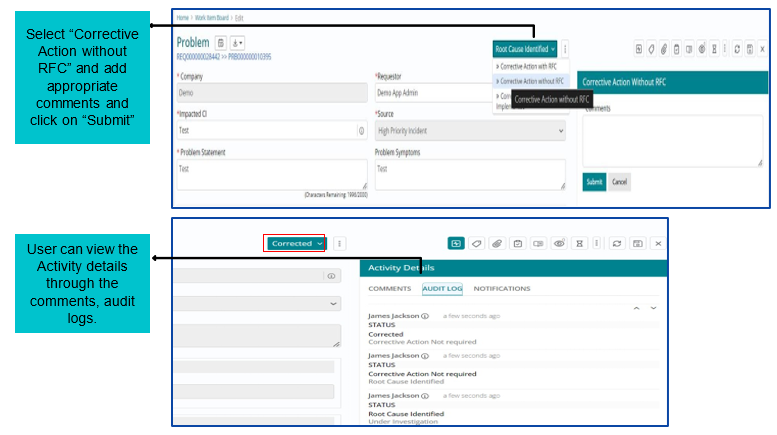Screen dimensions: 777x435
Task: Click the save disk icon in lower toolbar
Action: click(638, 243)
